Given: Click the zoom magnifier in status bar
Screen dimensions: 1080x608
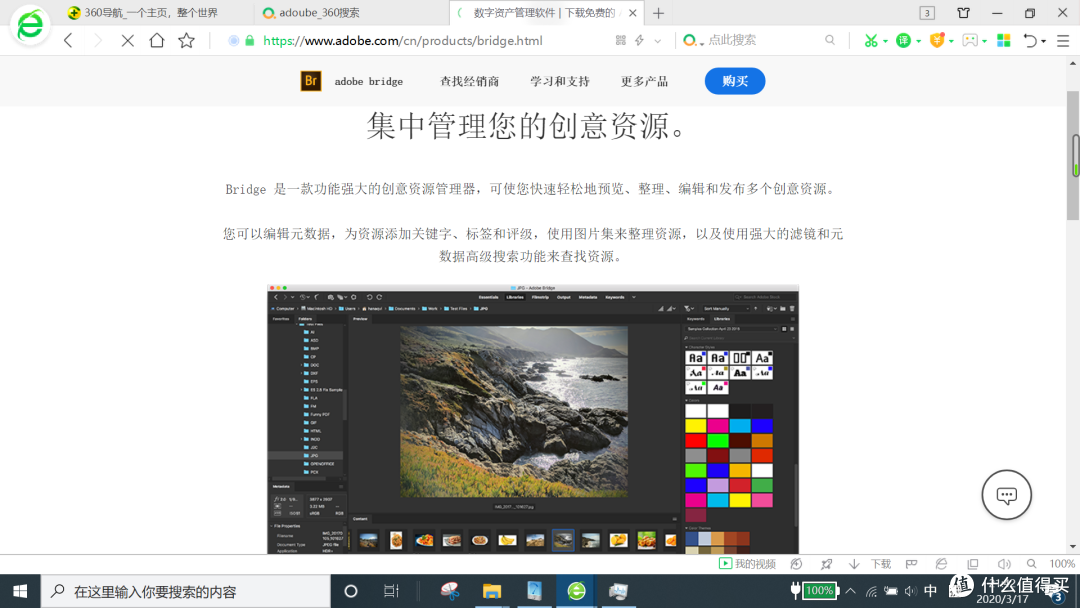Looking at the screenshot, I should (1031, 564).
